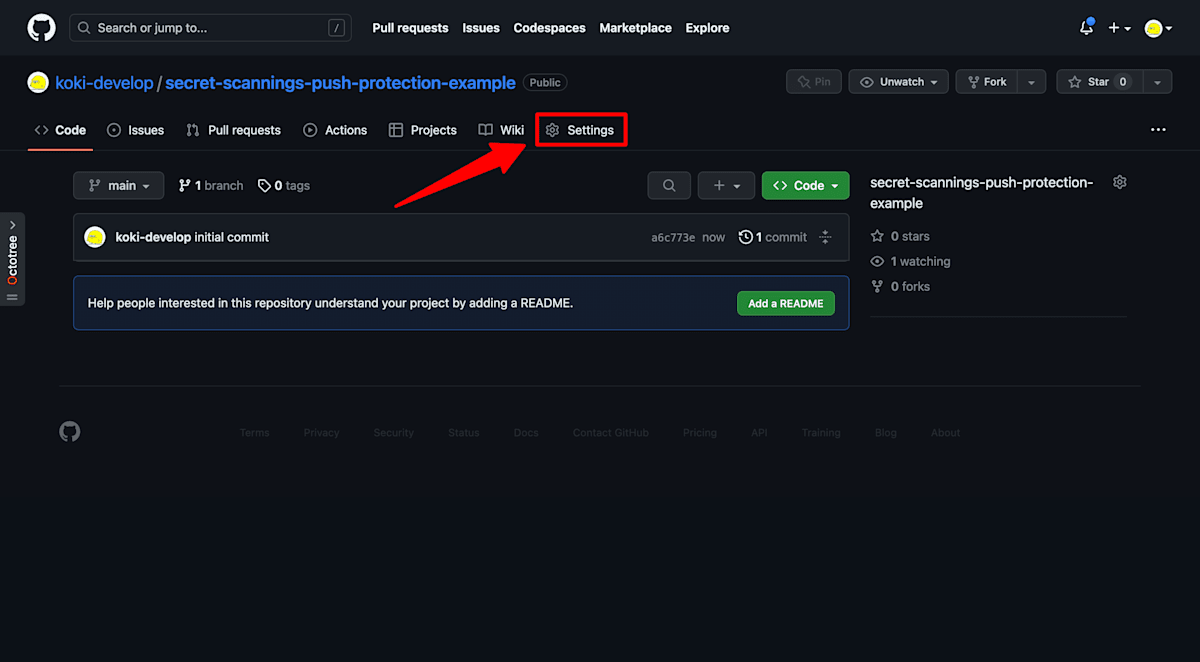Open the koki-develop owner link
This screenshot has width=1200, height=662.
(x=104, y=83)
